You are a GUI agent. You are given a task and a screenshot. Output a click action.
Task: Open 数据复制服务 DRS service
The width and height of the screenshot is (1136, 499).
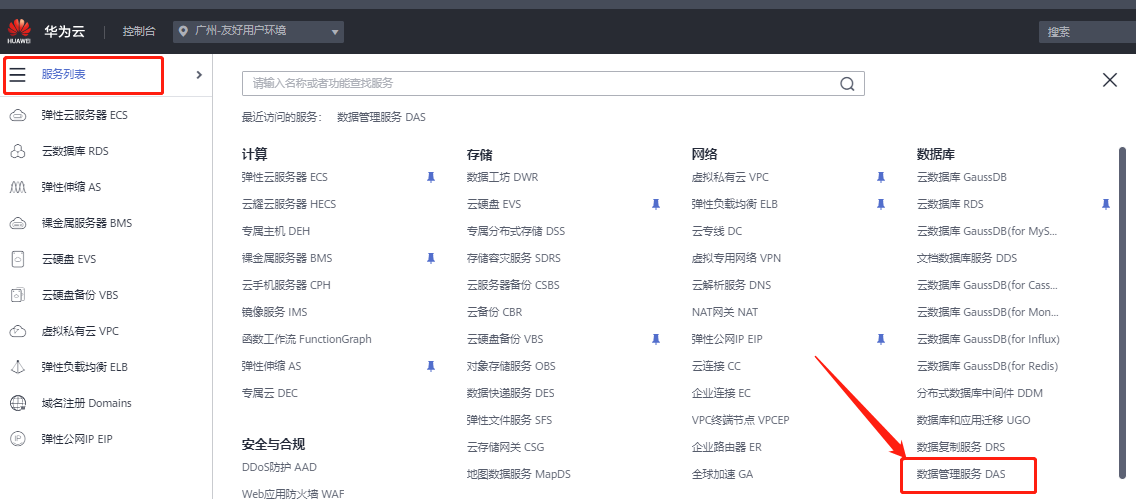[x=961, y=447]
